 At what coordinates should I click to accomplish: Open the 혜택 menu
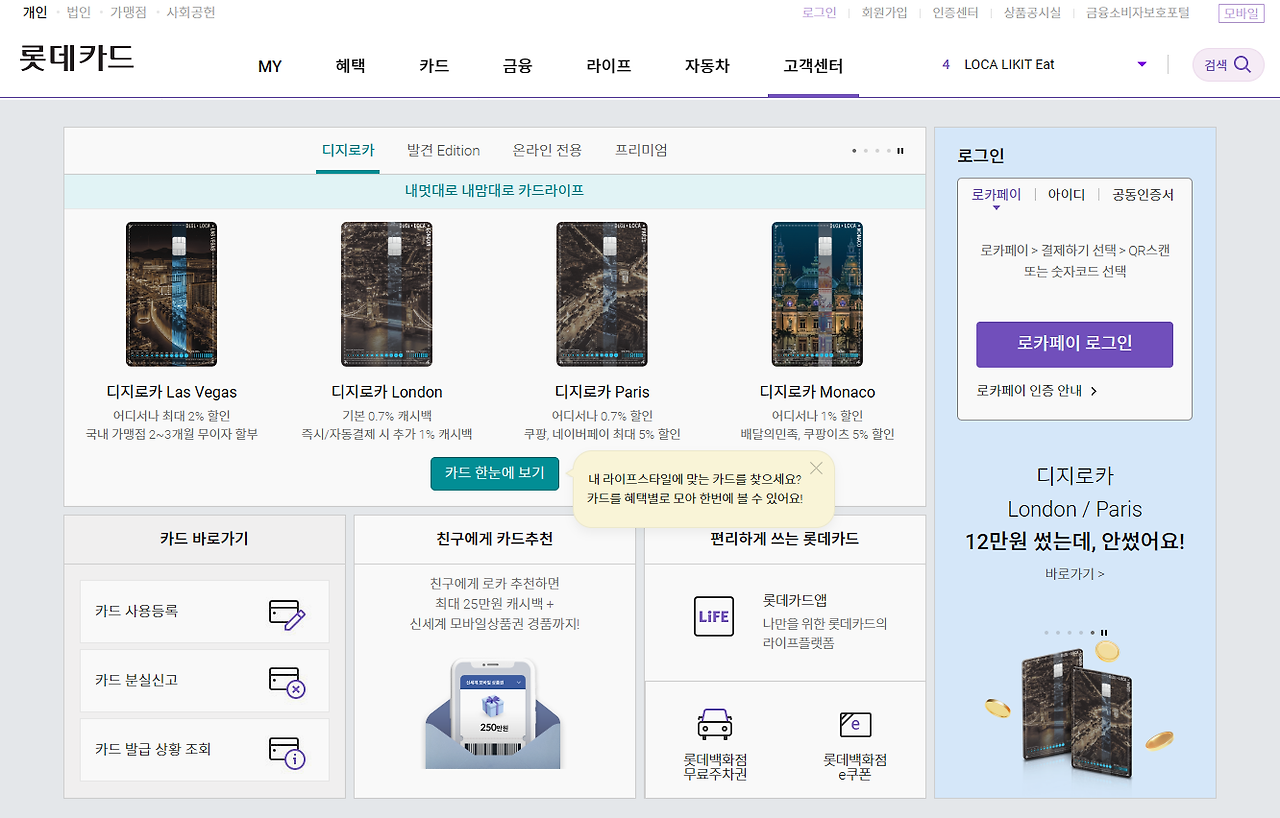(350, 66)
